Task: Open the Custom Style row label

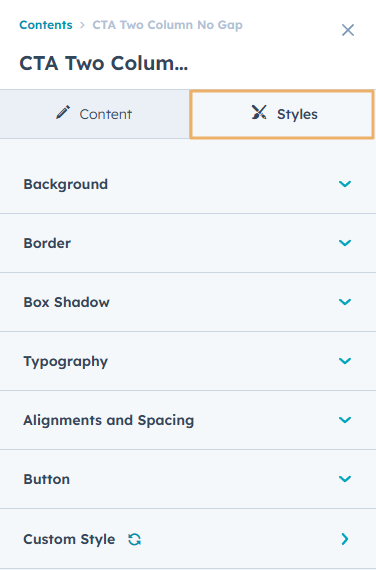Action: 69,539
